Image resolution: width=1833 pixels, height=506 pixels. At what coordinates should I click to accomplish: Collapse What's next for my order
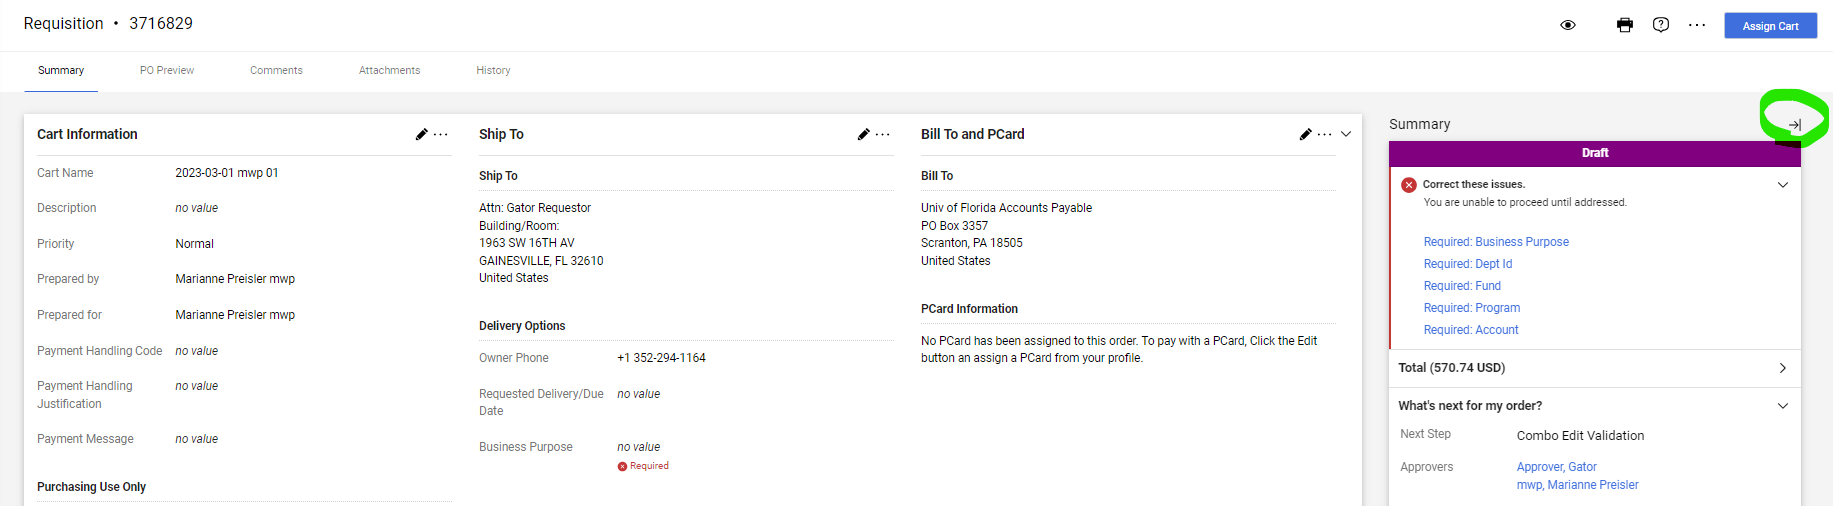tap(1783, 406)
